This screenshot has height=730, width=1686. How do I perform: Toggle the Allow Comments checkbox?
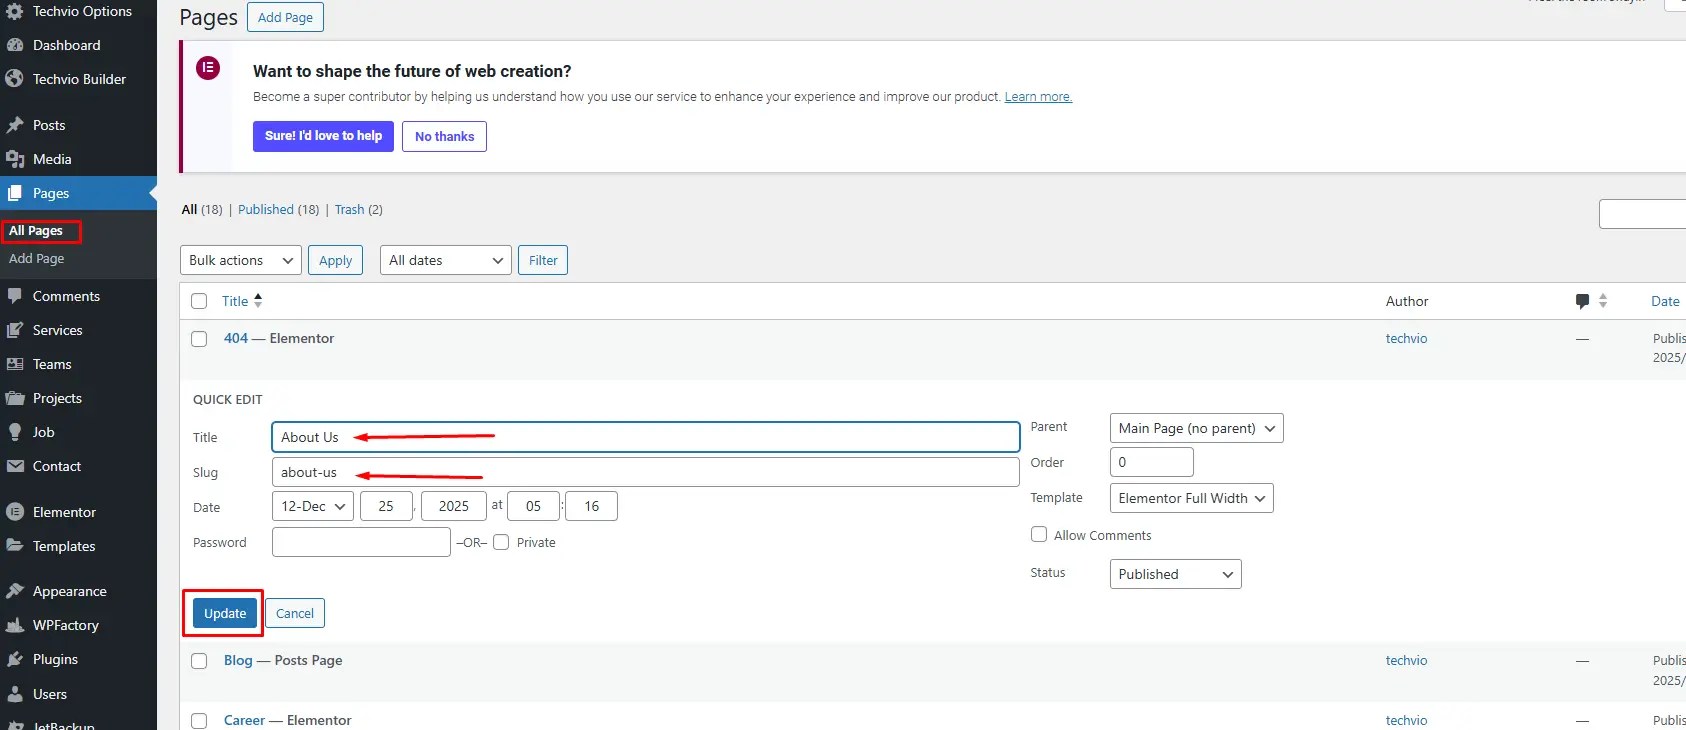pyautogui.click(x=1039, y=535)
